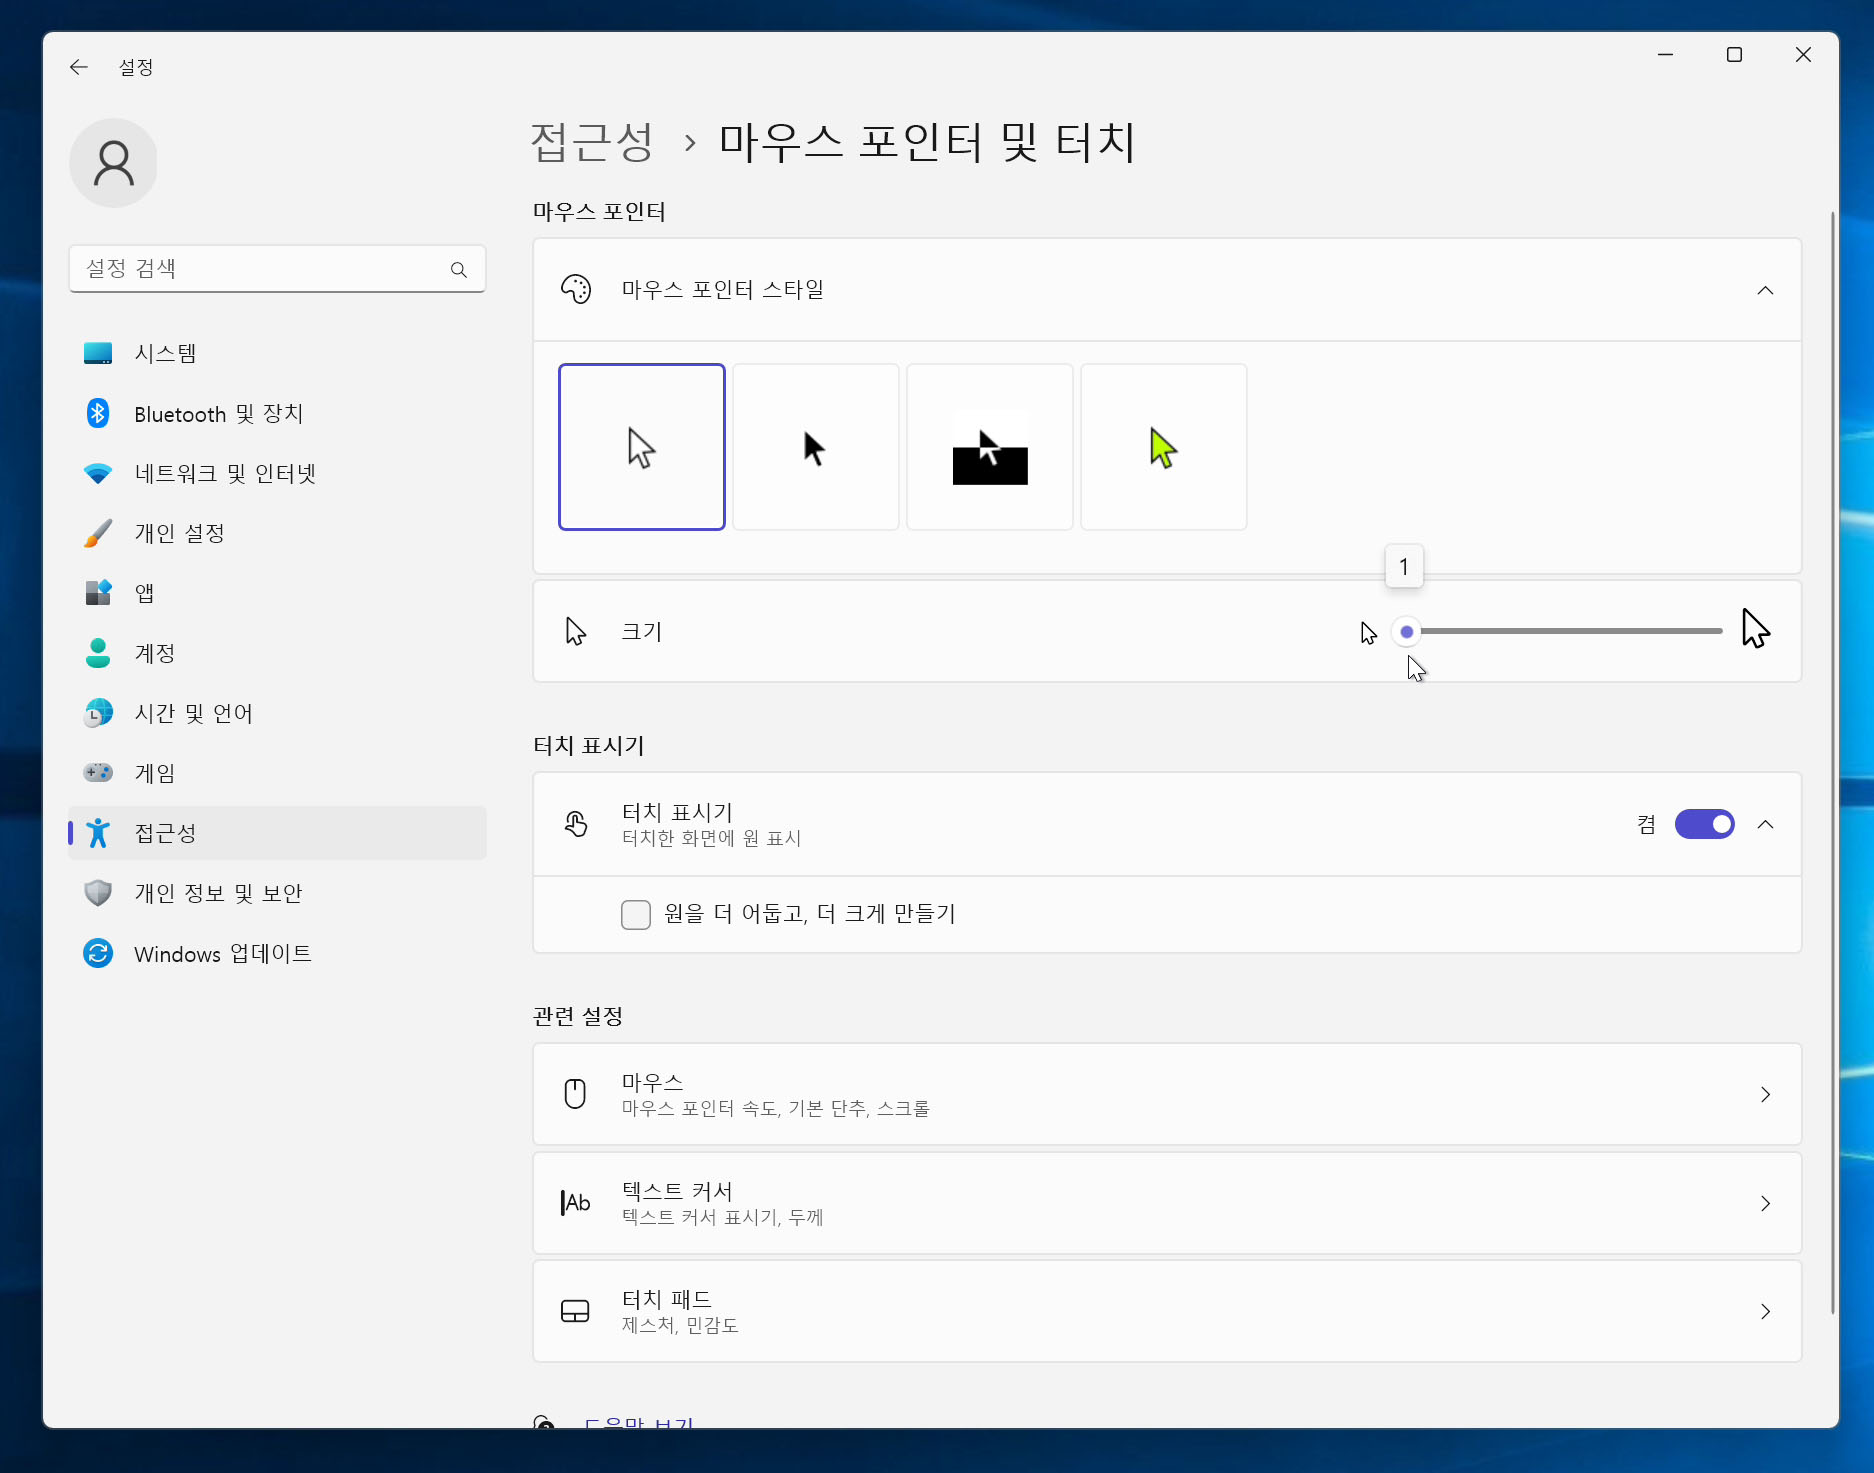This screenshot has height=1473, width=1874.
Task: Click the search magnifier icon
Action: tap(459, 269)
